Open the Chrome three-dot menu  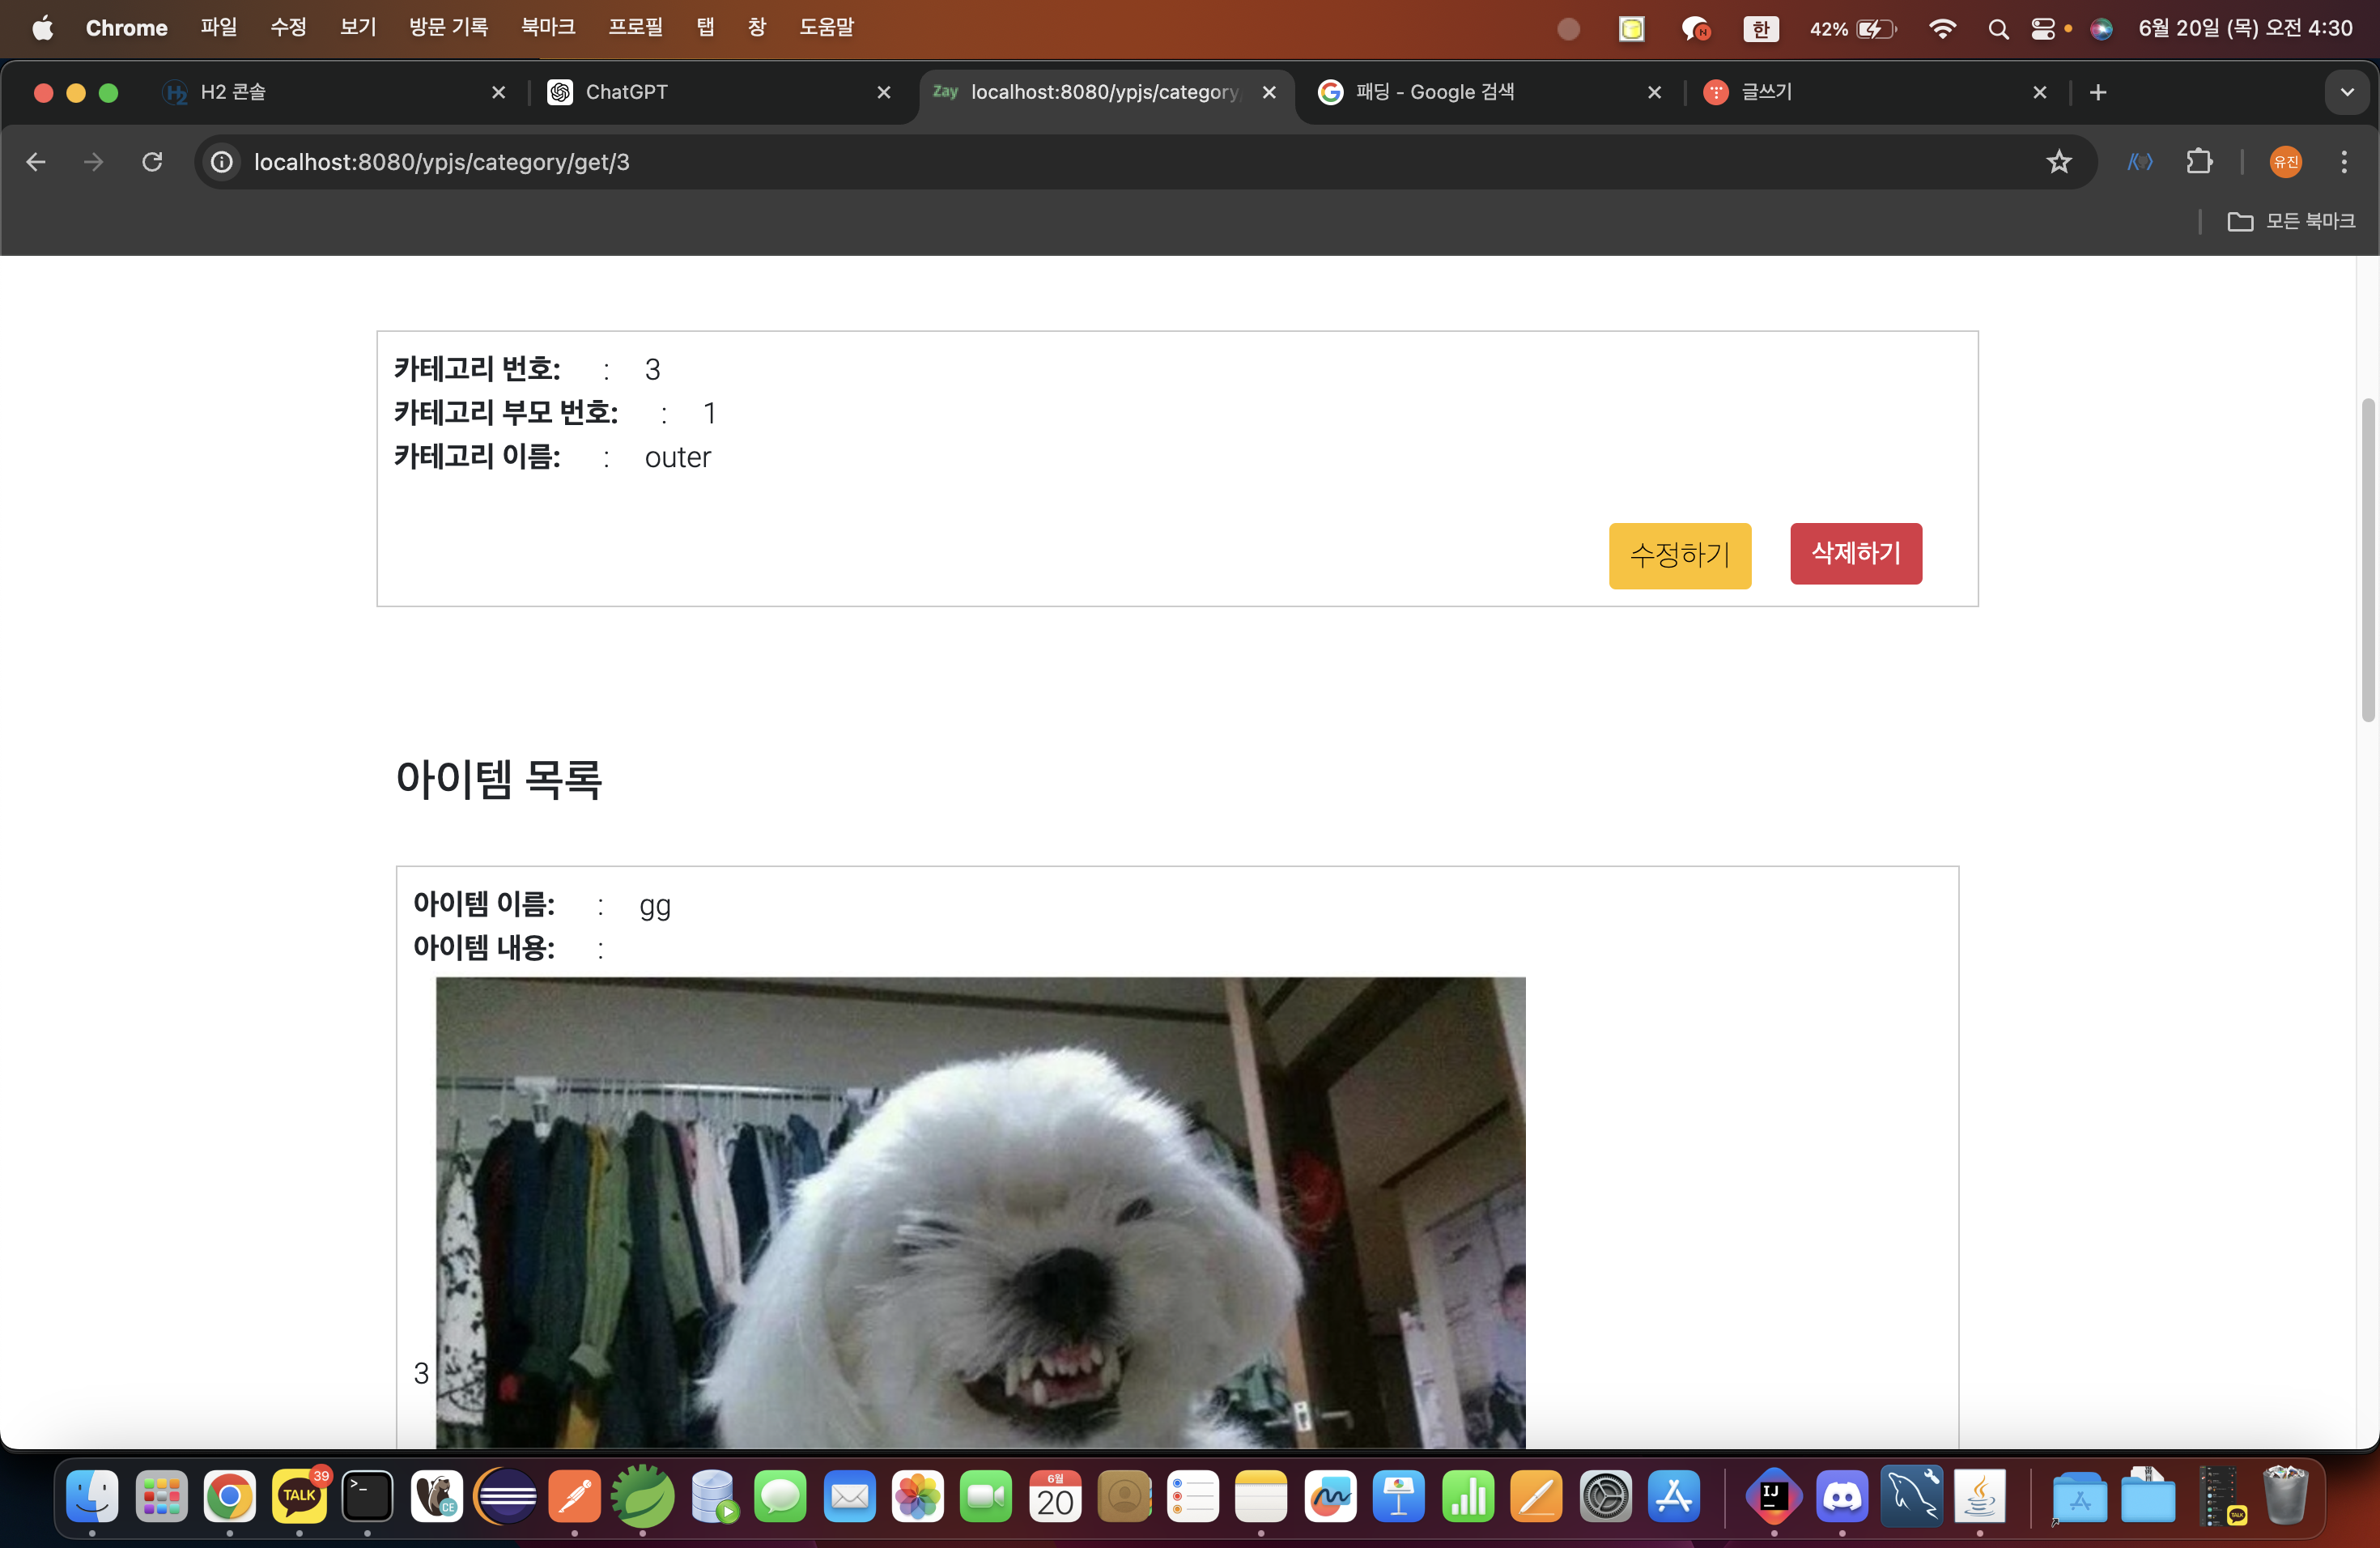tap(2343, 162)
